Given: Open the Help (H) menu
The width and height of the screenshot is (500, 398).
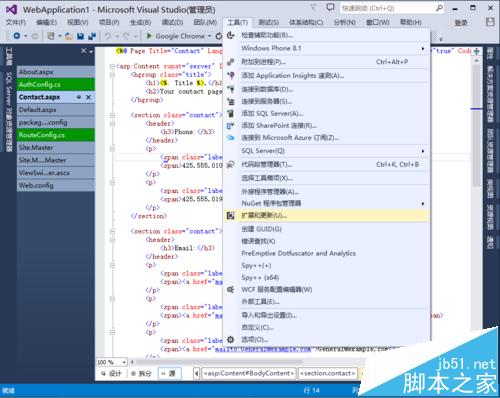Looking at the screenshot, I should [x=411, y=22].
